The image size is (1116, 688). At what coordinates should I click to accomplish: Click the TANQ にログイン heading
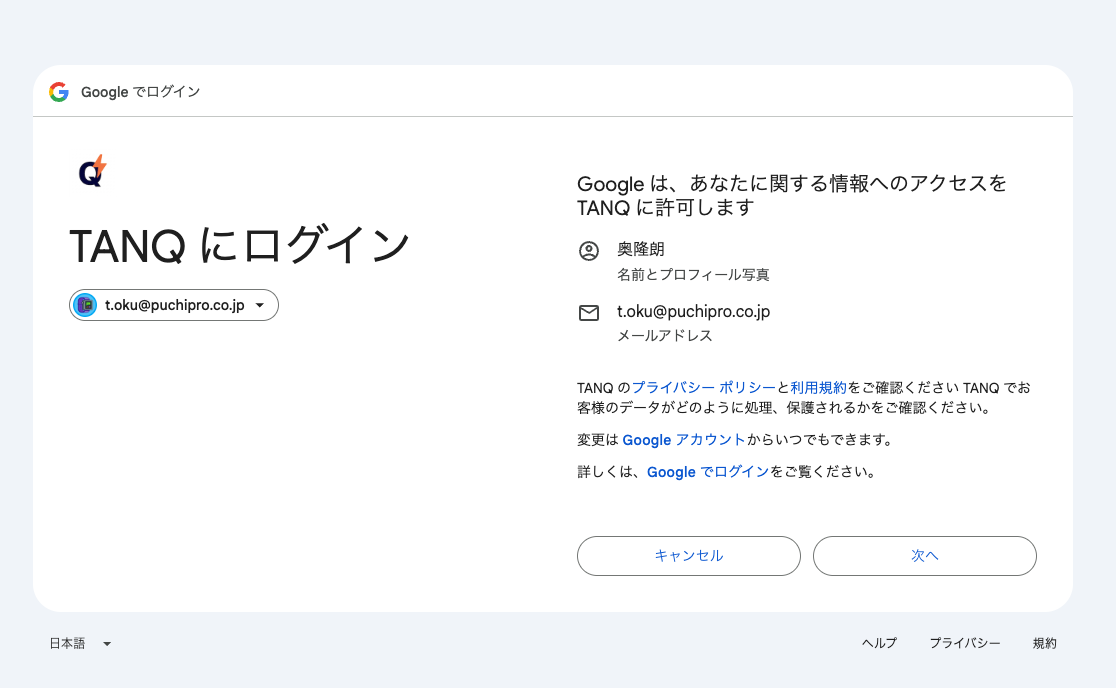coord(239,245)
